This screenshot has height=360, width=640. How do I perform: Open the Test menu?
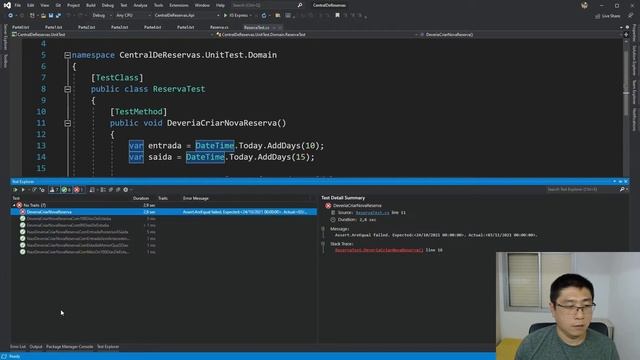(x=124, y=5)
